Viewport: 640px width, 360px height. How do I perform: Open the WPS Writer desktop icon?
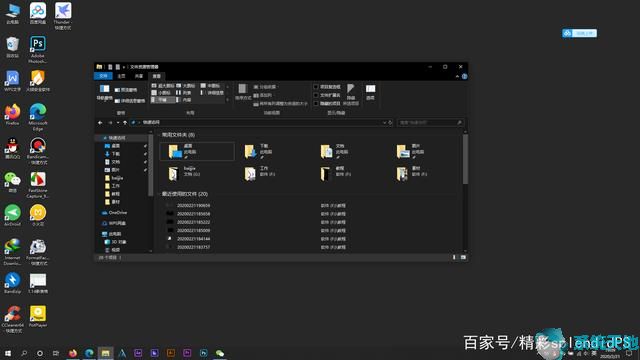coord(12,81)
